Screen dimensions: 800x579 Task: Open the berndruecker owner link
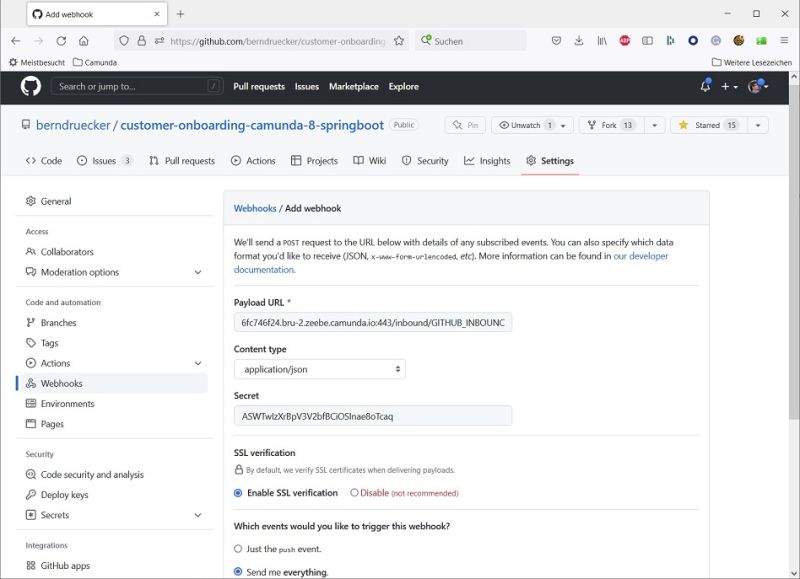pos(73,125)
